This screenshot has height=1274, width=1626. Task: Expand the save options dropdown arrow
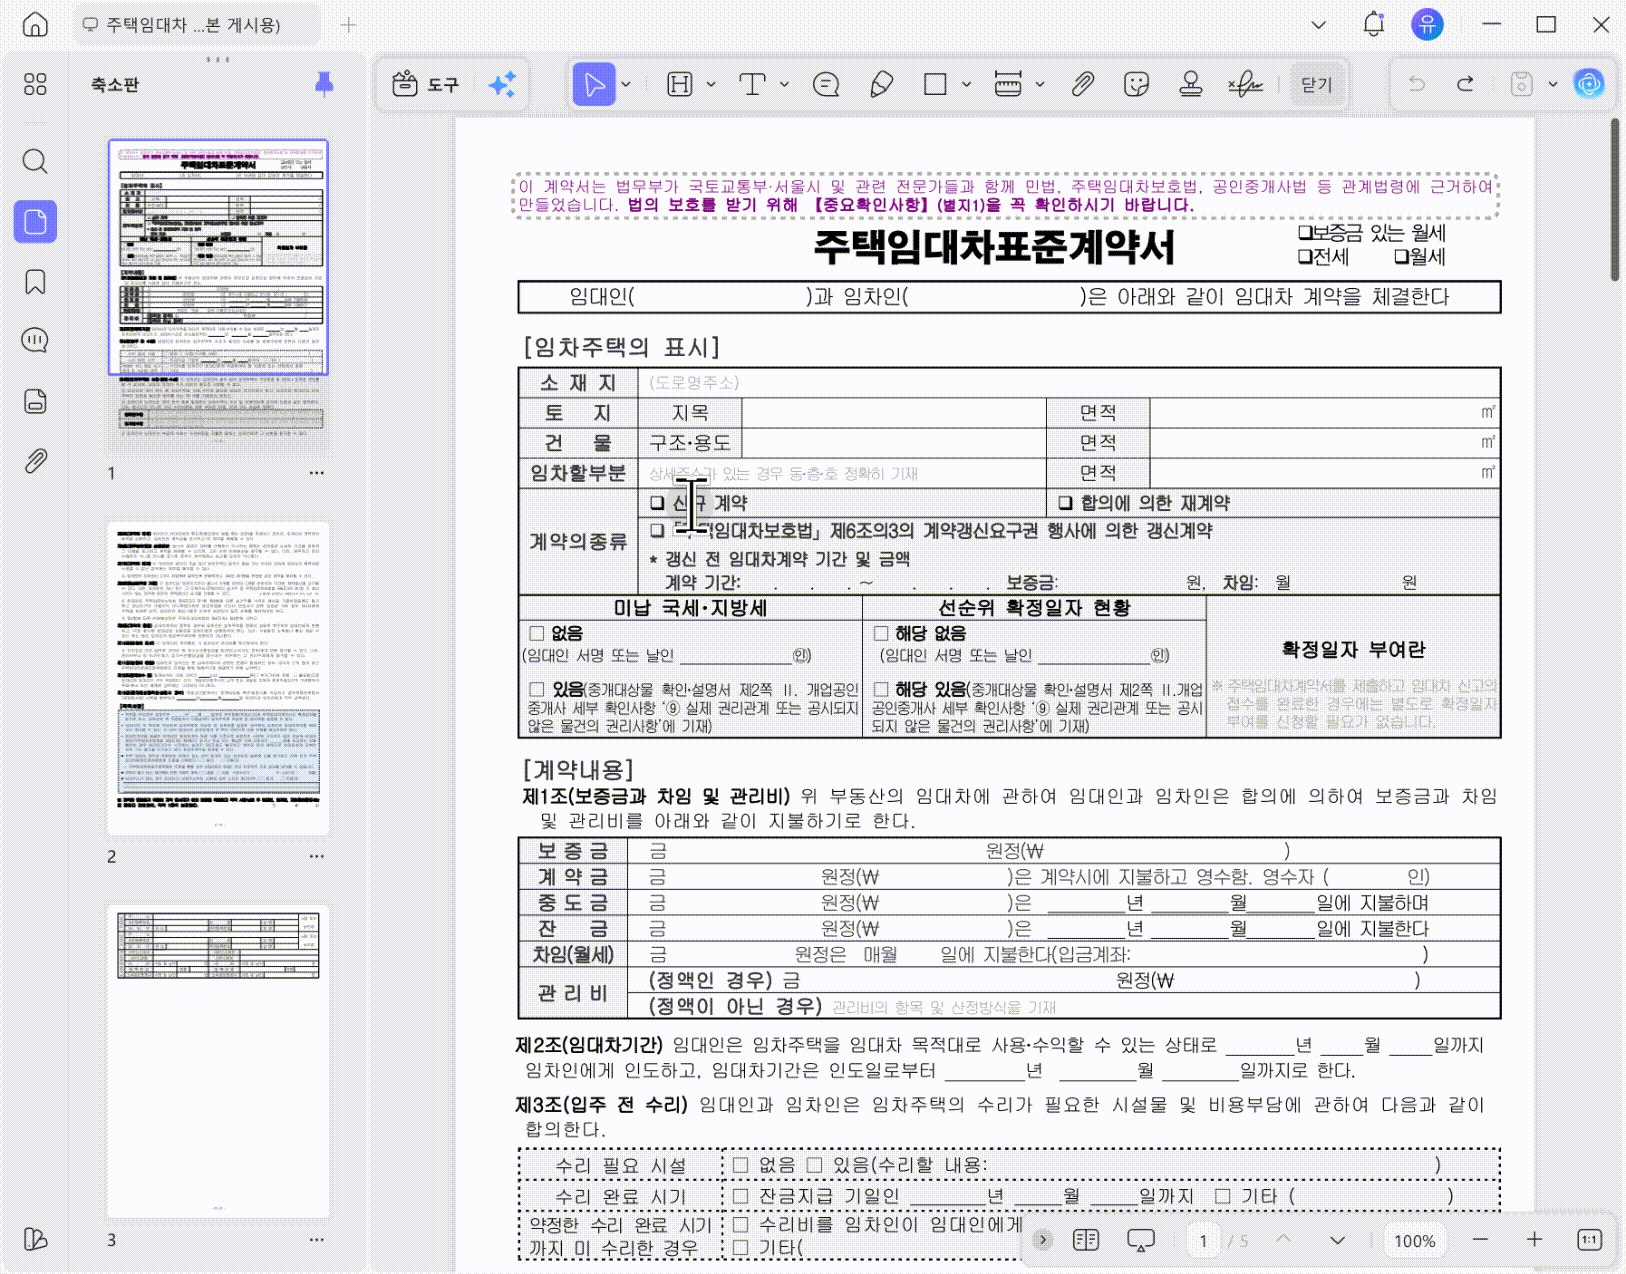pyautogui.click(x=1553, y=84)
